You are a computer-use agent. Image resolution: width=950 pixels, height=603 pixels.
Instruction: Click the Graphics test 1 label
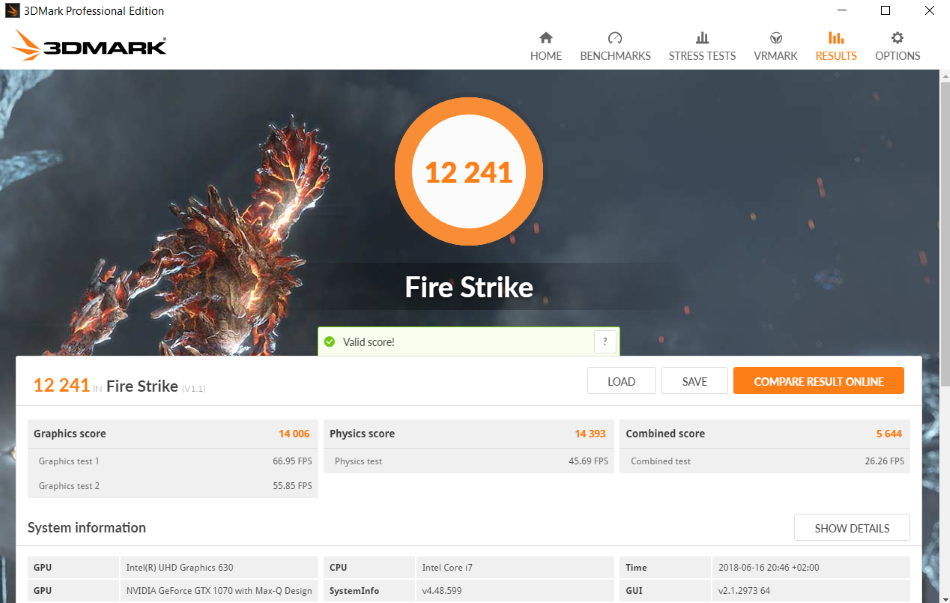point(69,461)
